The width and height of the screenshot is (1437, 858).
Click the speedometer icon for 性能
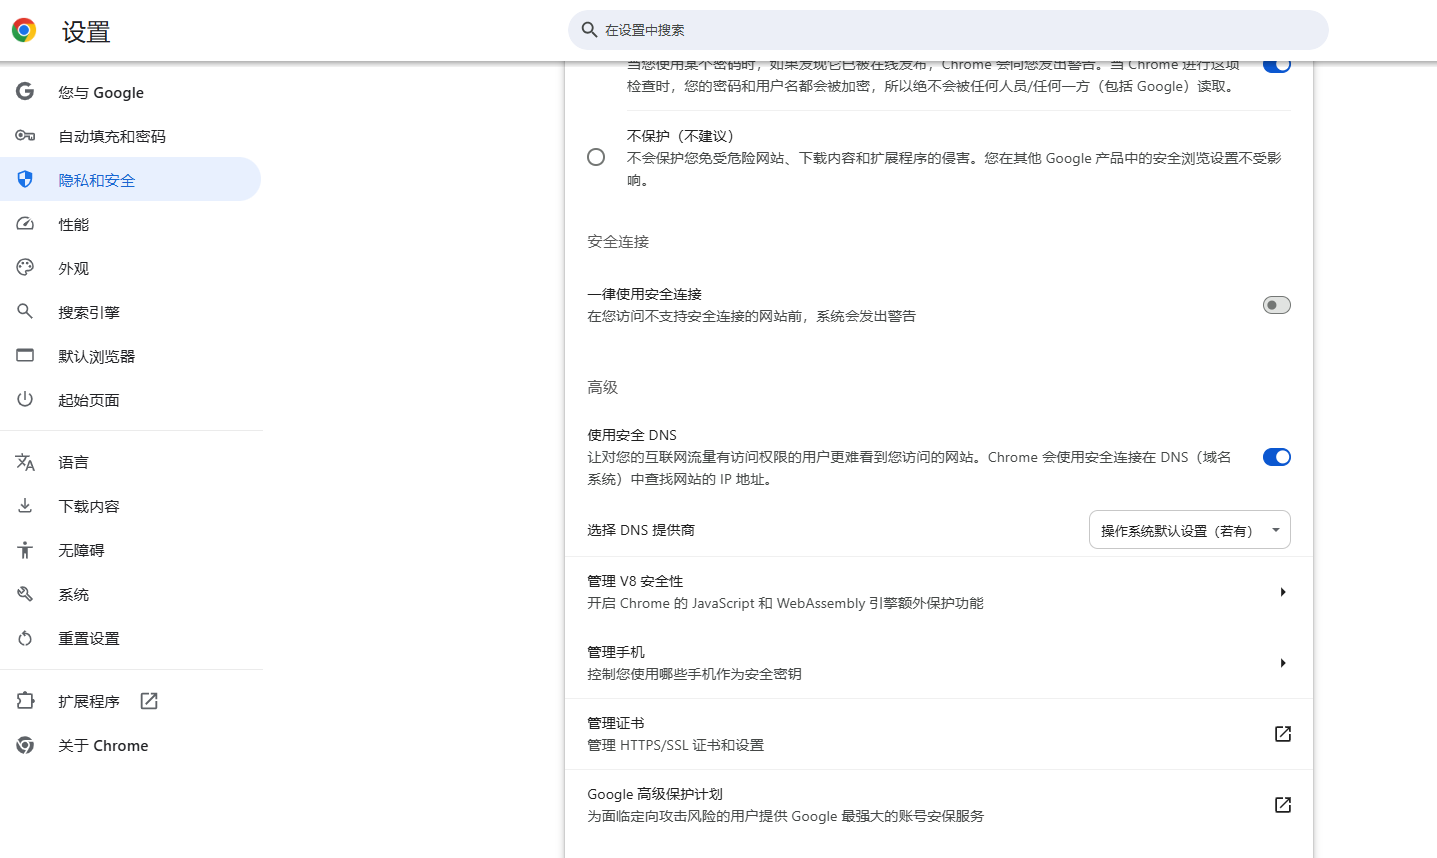[x=25, y=224]
